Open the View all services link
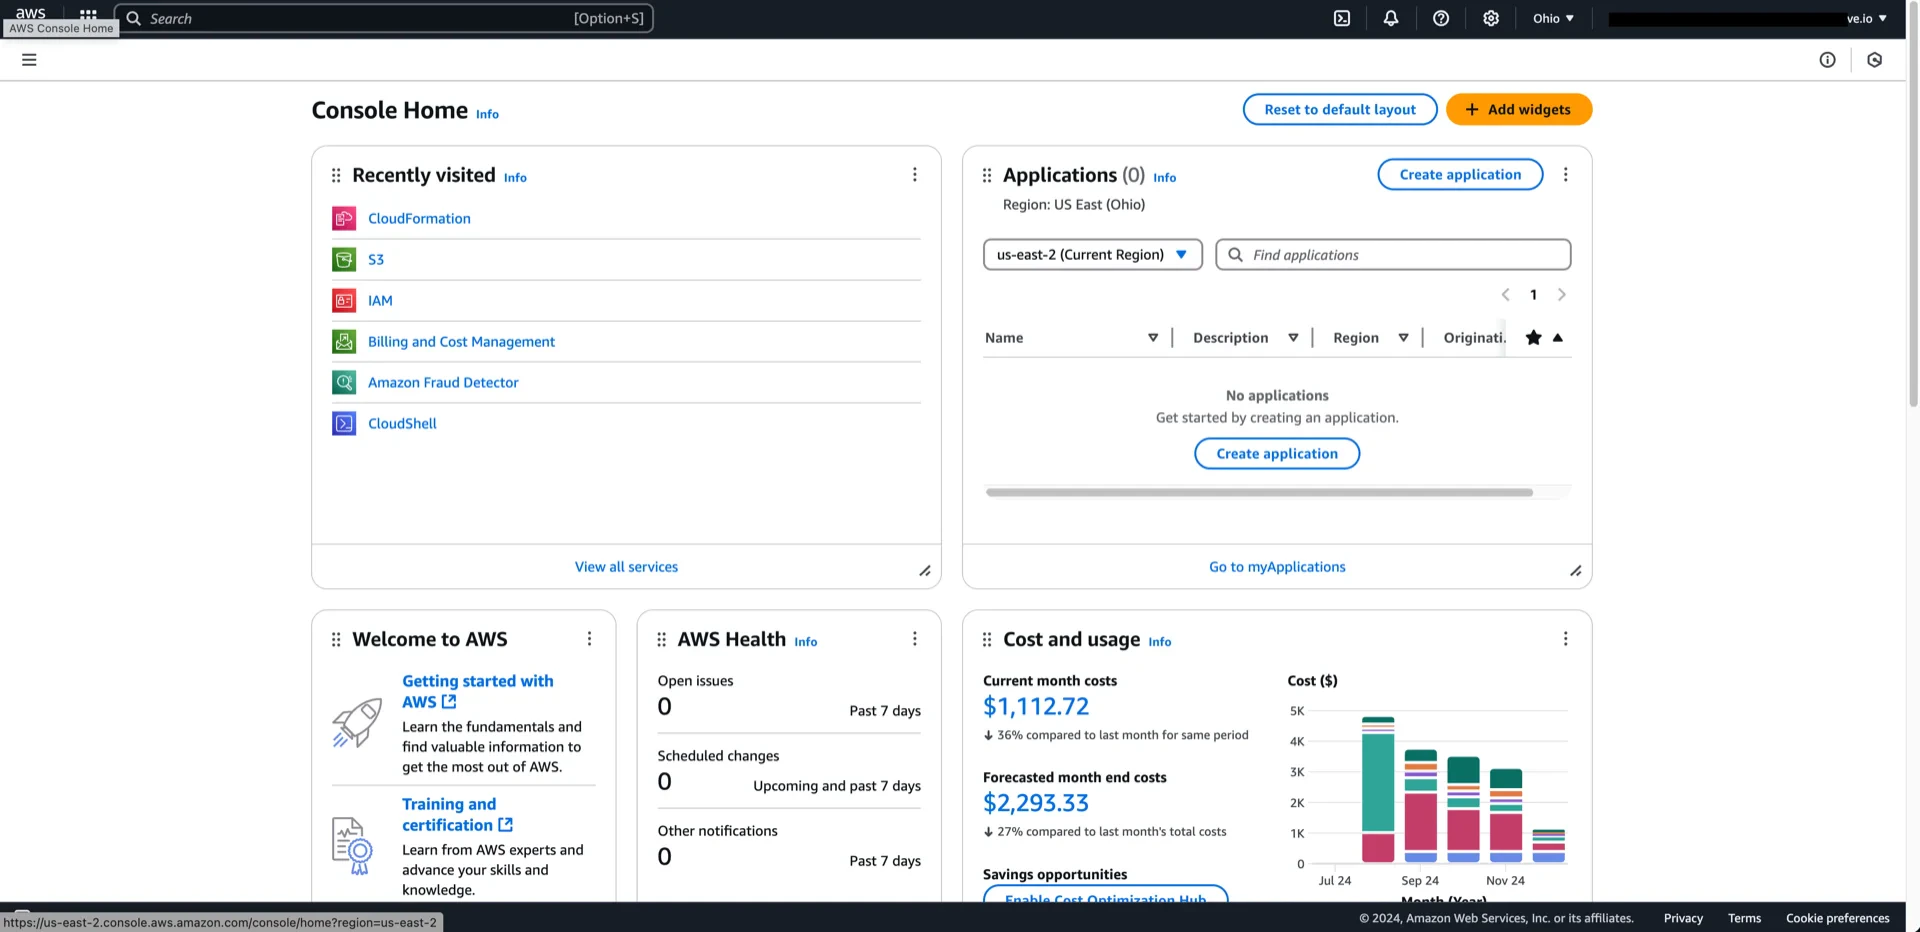 626,567
